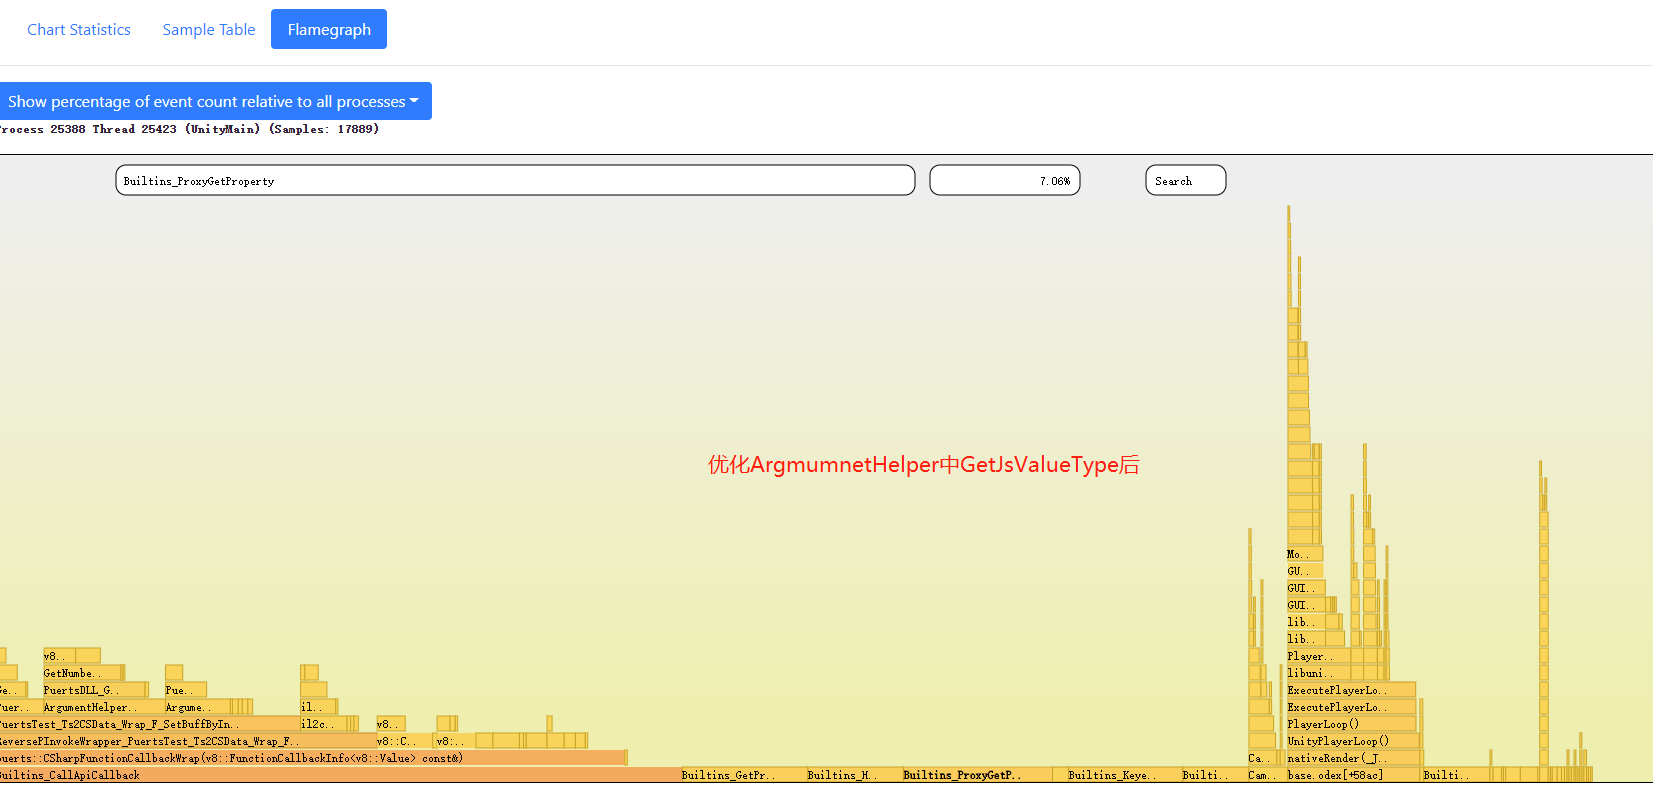This screenshot has height=797, width=1653.
Task: Click the upper ExecutePlayerLo.. frame
Action: coord(1351,690)
